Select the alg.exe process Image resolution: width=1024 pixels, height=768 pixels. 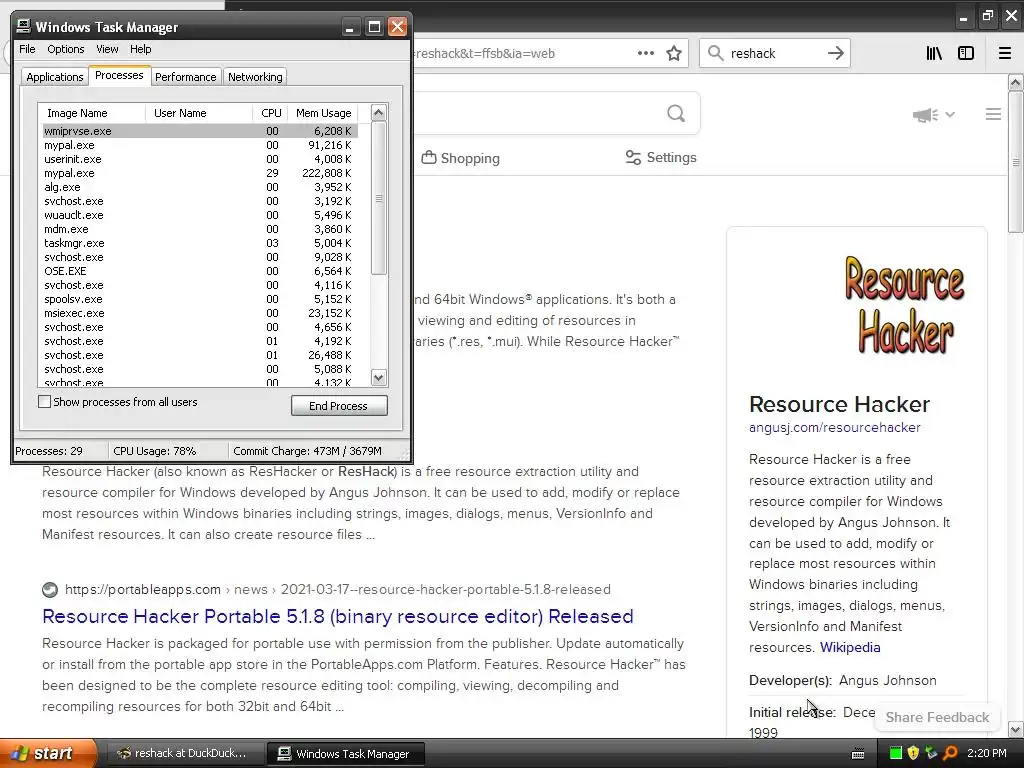click(x=200, y=187)
